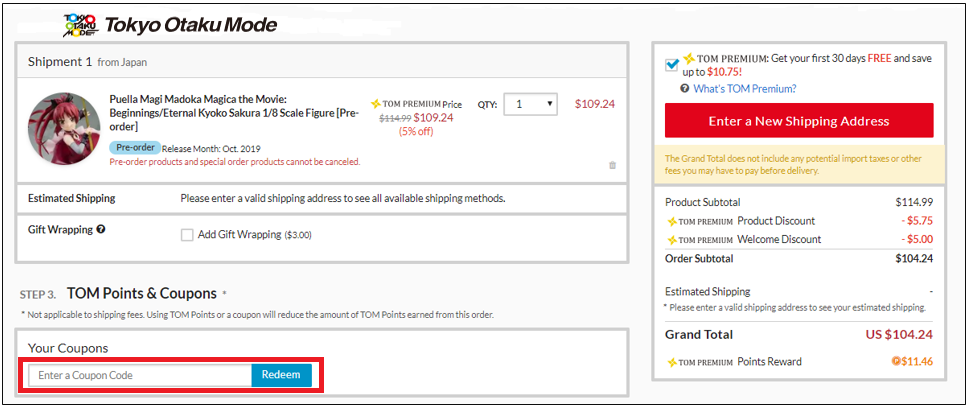Click the Welcome Discount -$5.00 amount
968x407 pixels.
pos(916,239)
